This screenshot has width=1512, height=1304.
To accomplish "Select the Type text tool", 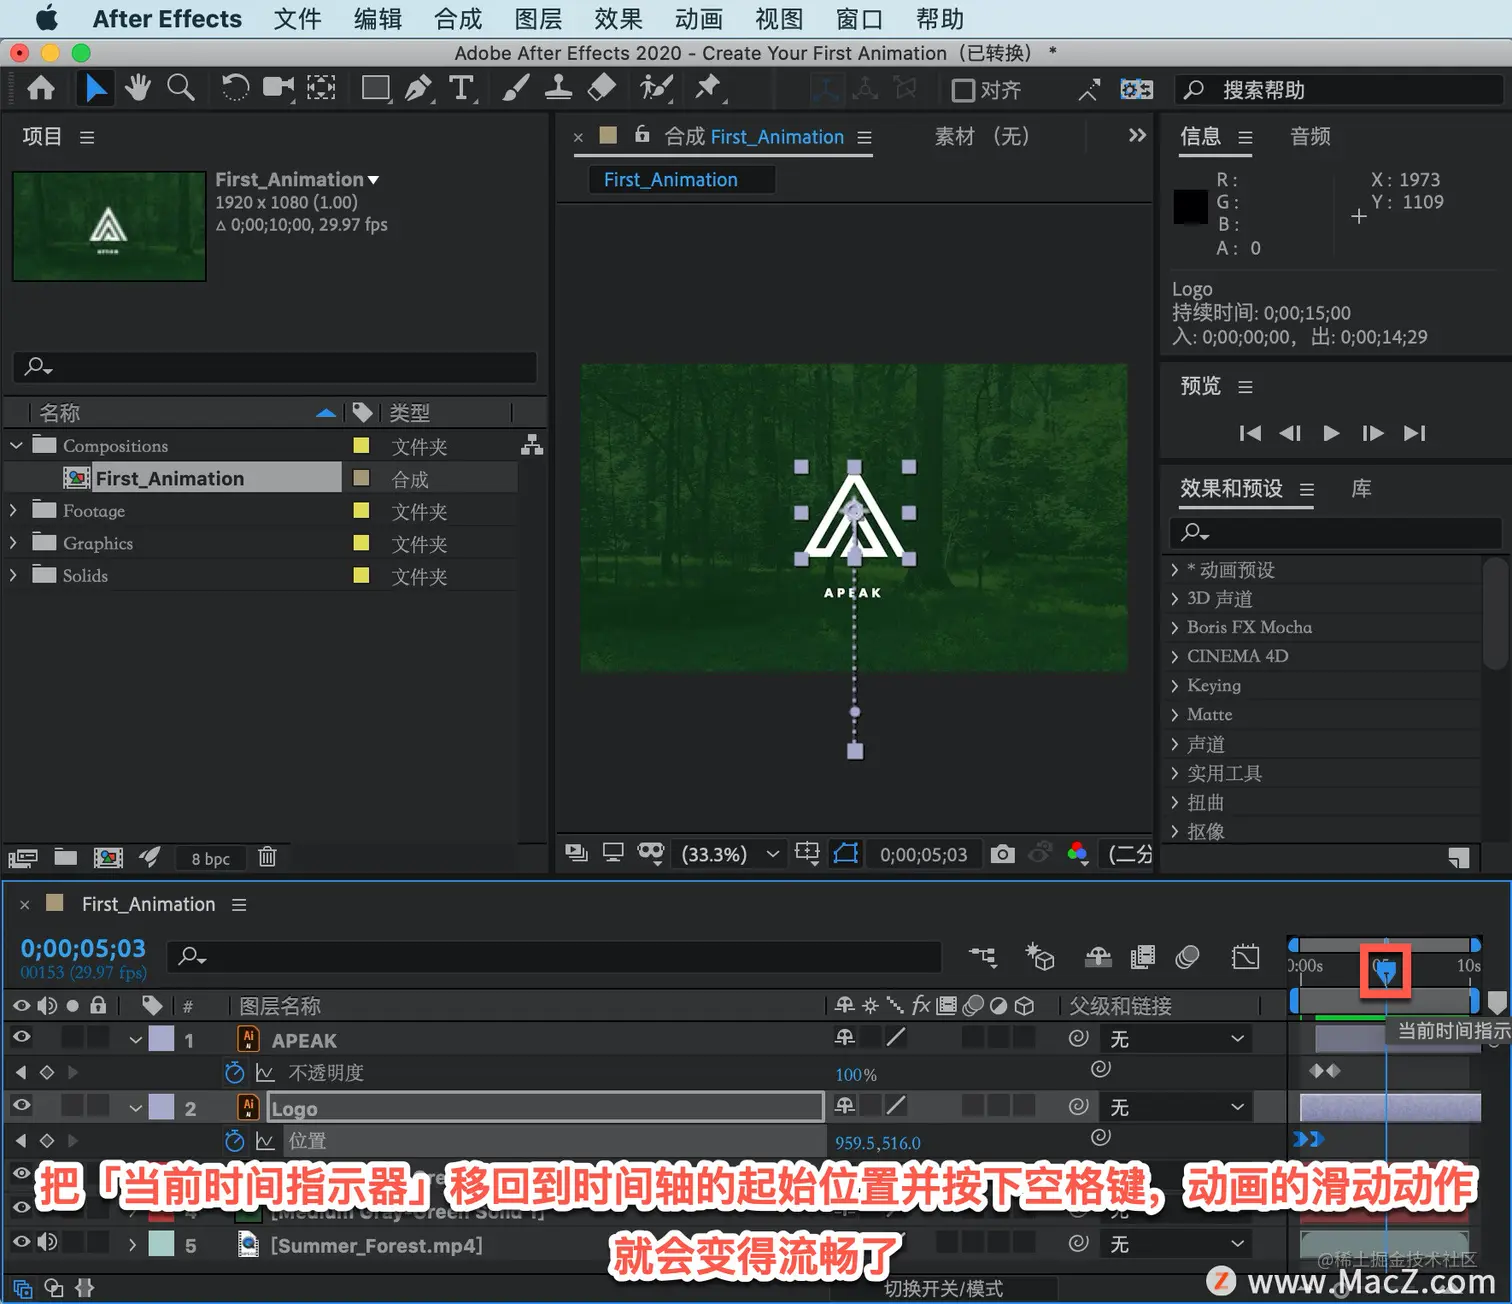I will [x=461, y=89].
